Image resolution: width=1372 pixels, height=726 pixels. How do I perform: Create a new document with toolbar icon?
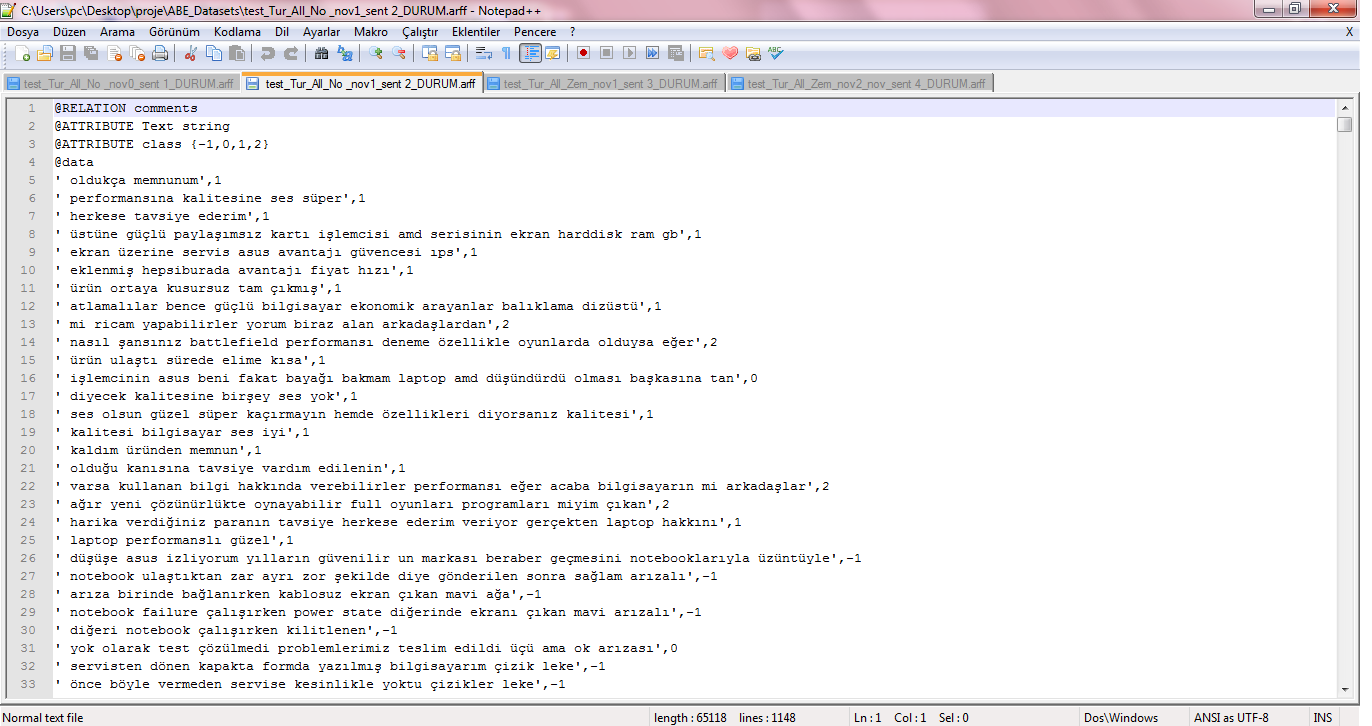click(x=22, y=53)
